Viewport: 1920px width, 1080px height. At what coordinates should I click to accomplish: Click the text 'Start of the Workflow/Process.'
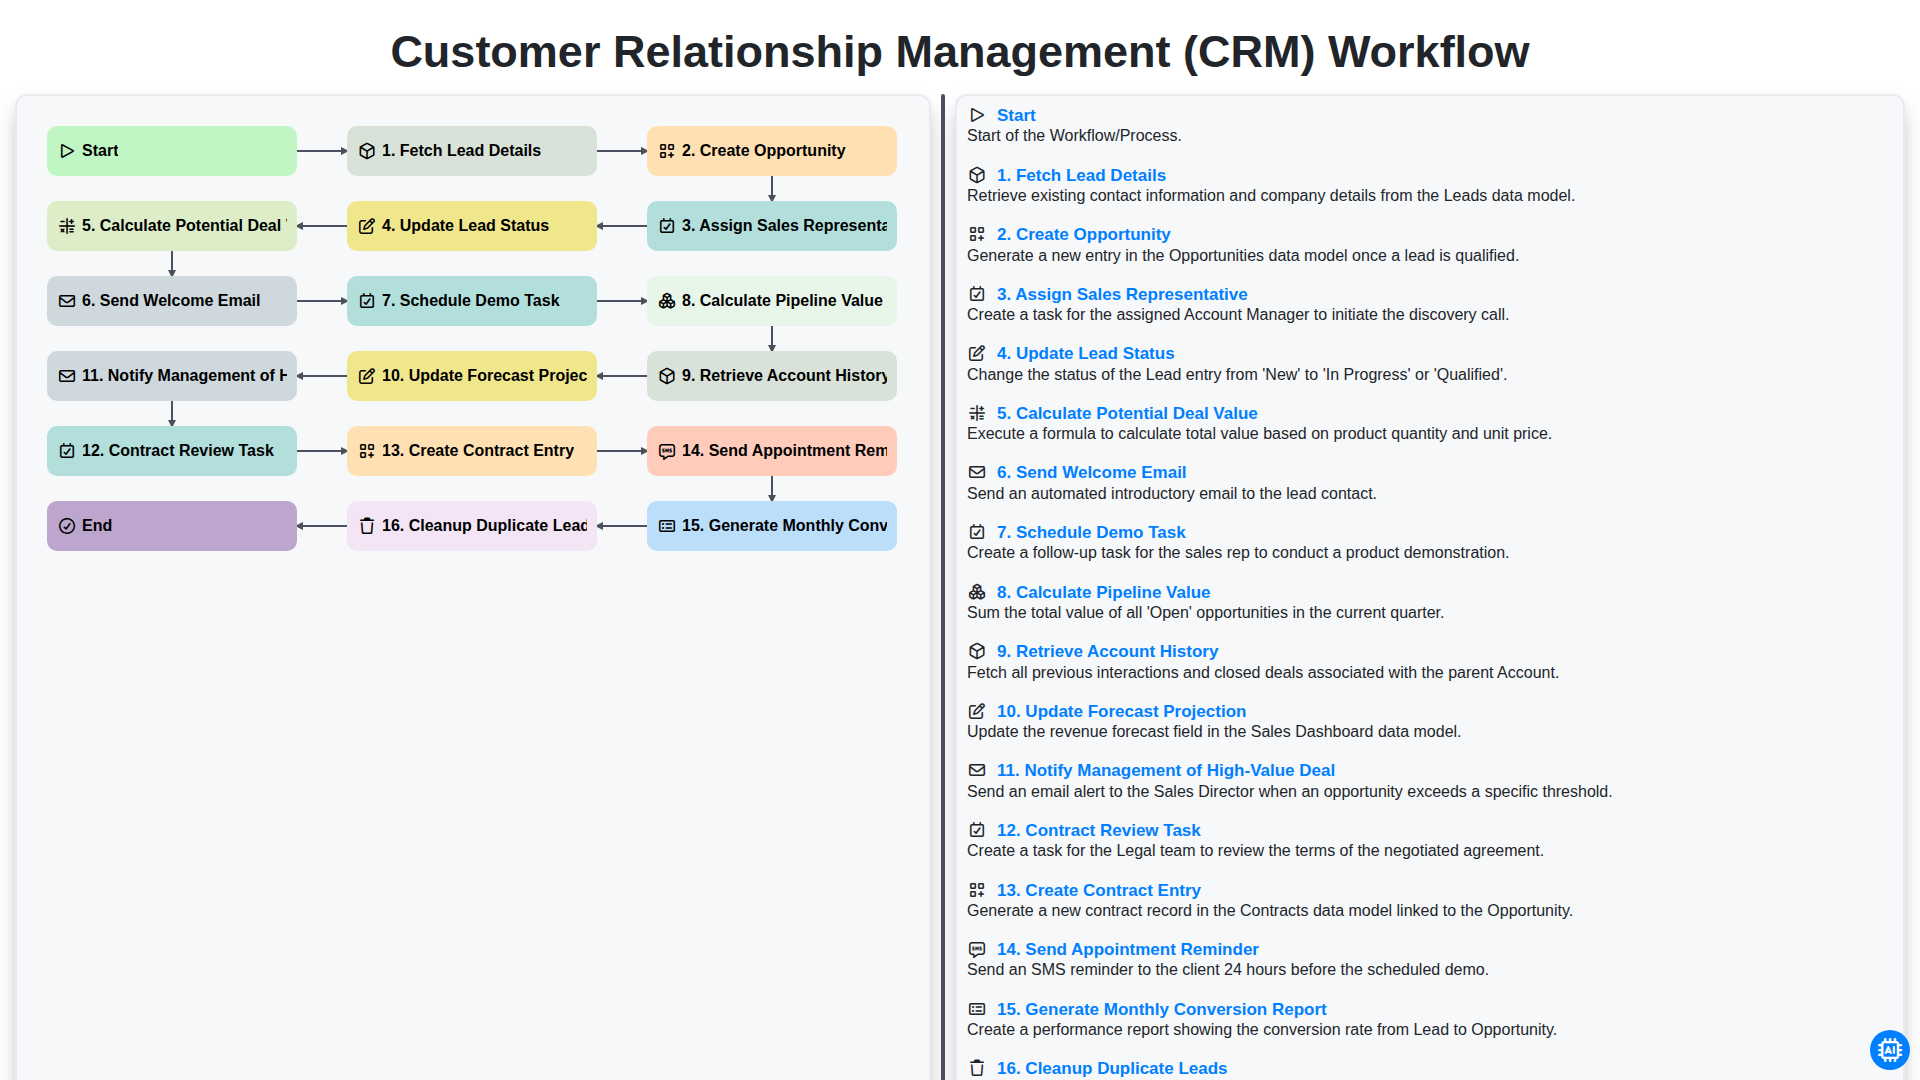tap(1074, 136)
